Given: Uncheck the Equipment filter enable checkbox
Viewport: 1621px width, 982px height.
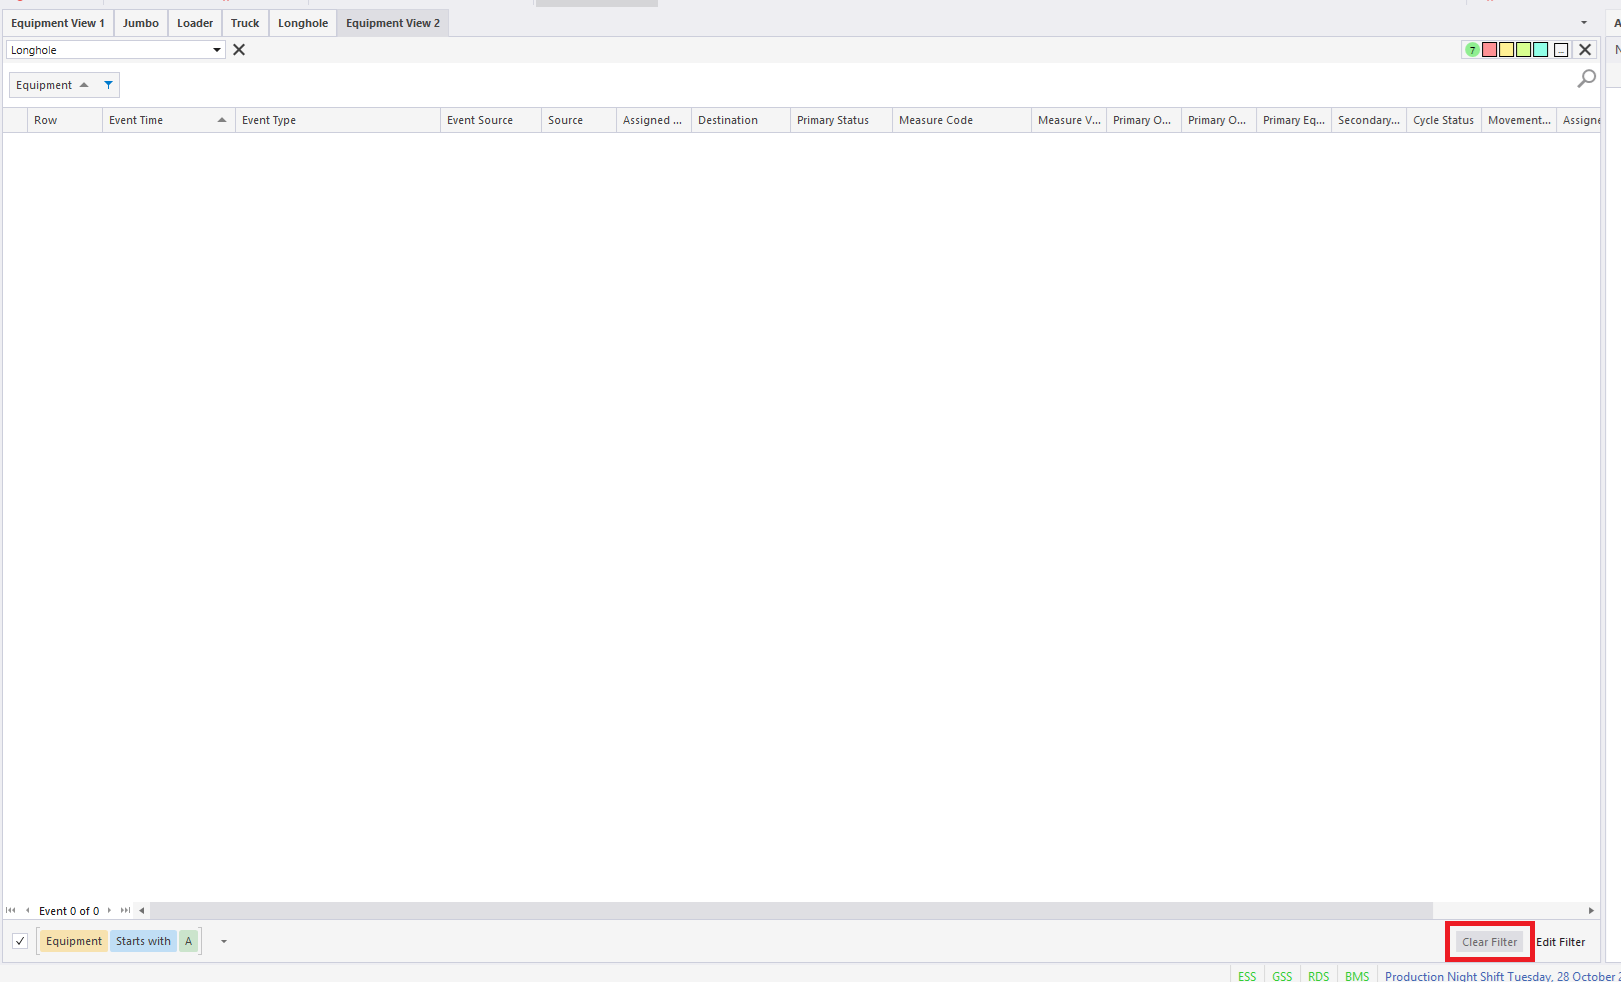Looking at the screenshot, I should [20, 941].
